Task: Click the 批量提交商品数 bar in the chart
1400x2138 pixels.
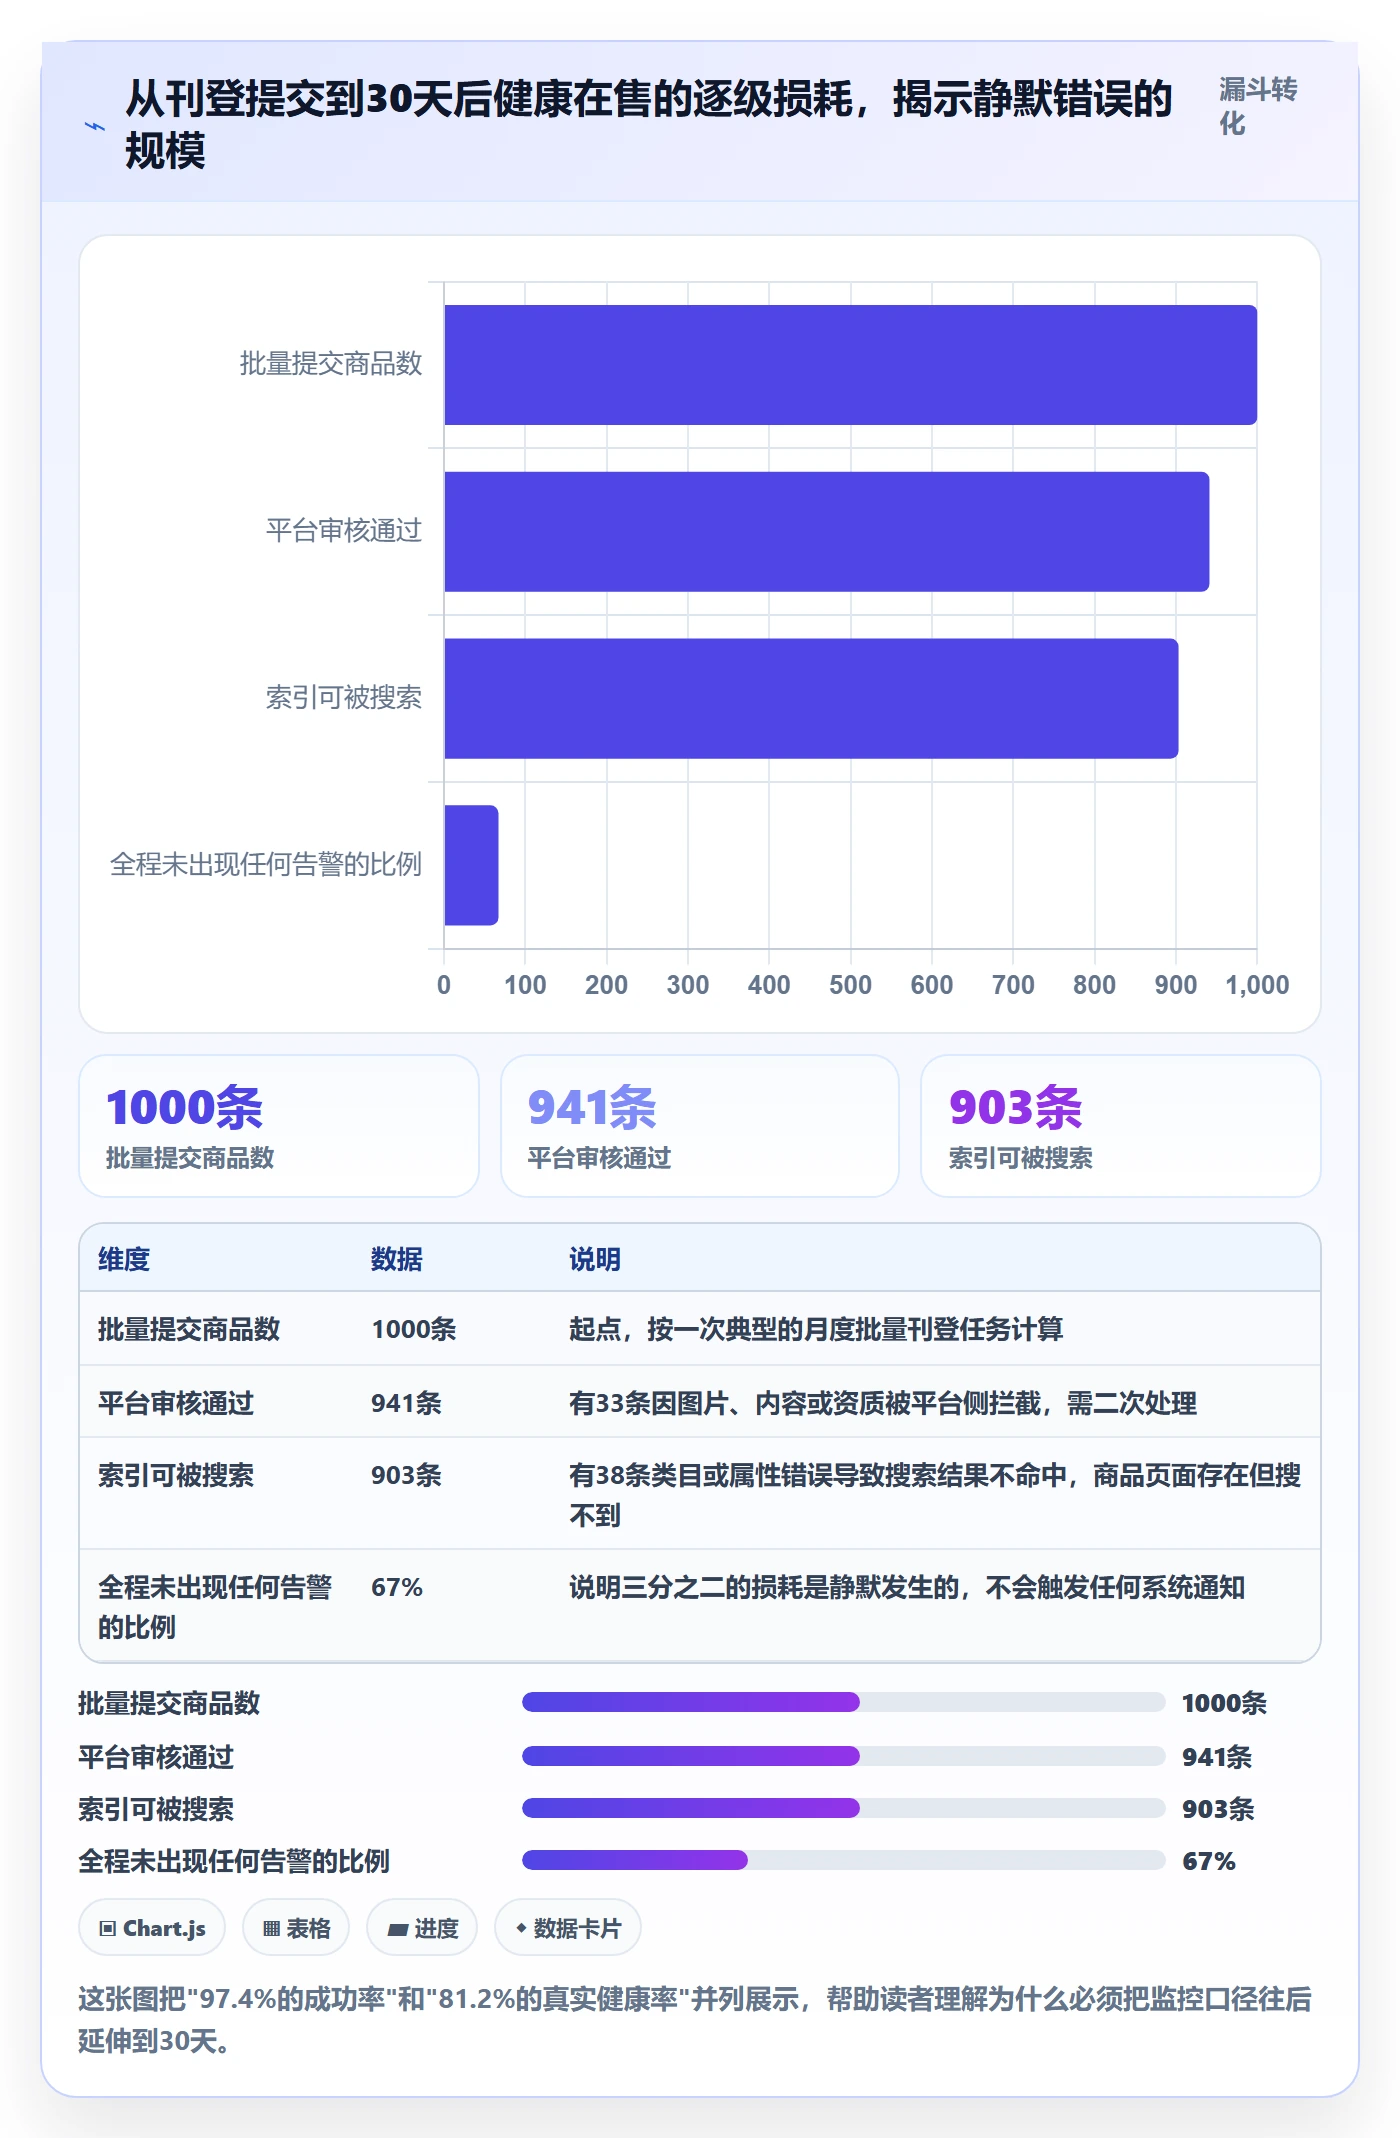Action: [850, 365]
